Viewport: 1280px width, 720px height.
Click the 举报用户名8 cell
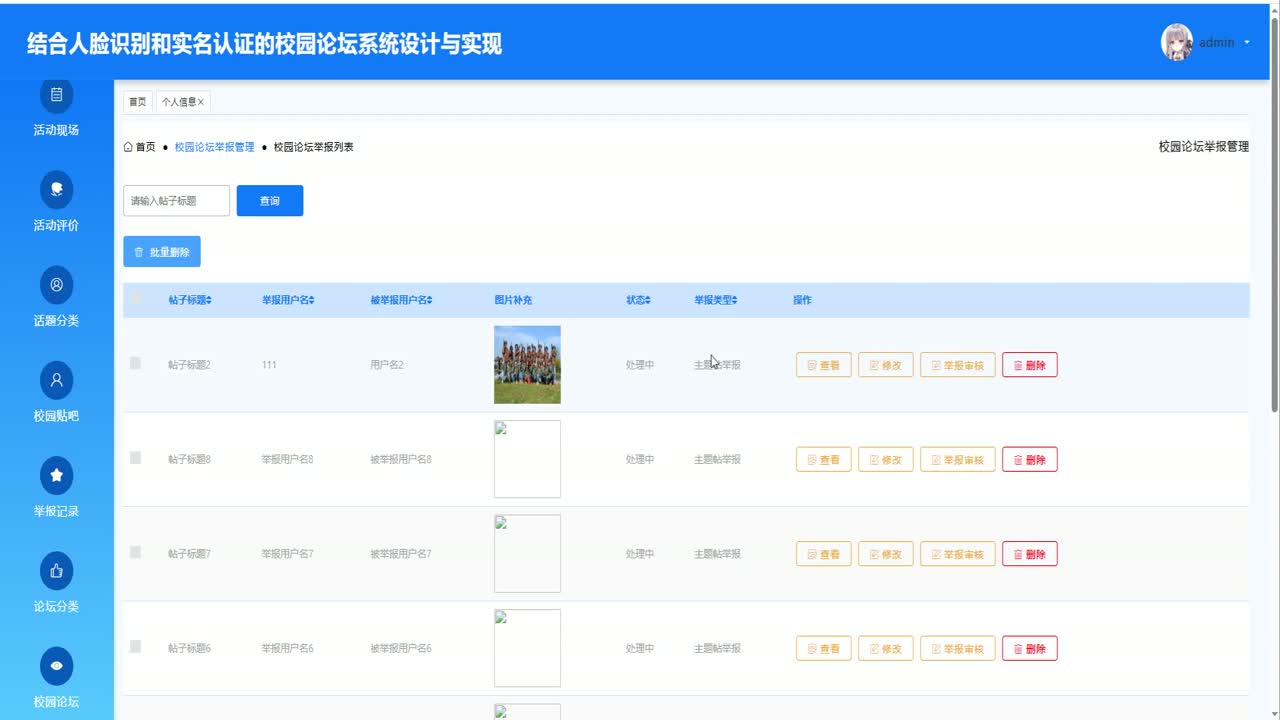tap(287, 459)
